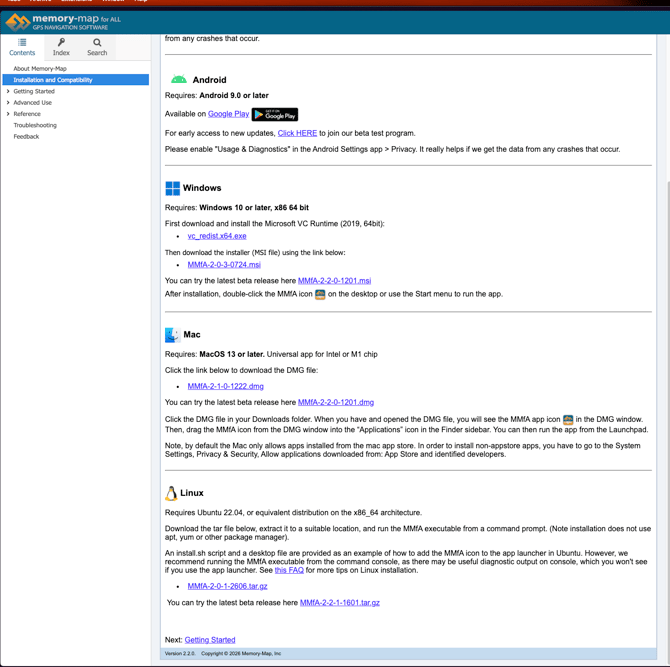
Task: Click the Memory-Map logo in the header
Action: click(x=62, y=21)
